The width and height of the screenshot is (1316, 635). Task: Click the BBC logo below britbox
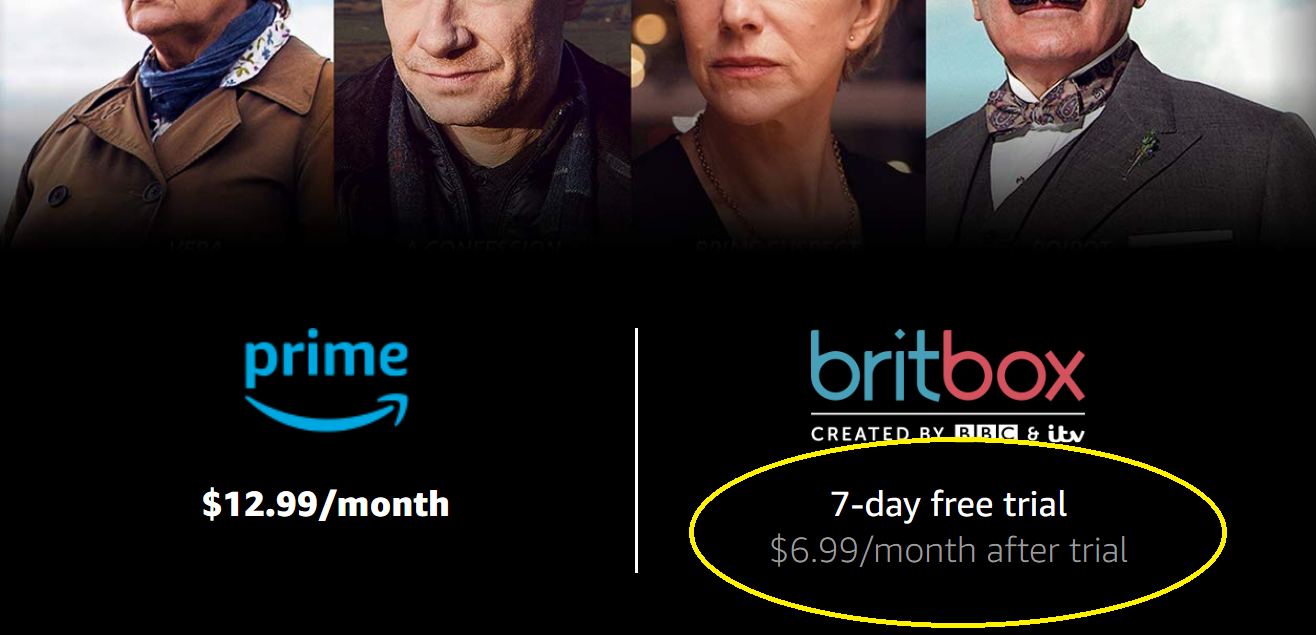pyautogui.click(x=986, y=434)
